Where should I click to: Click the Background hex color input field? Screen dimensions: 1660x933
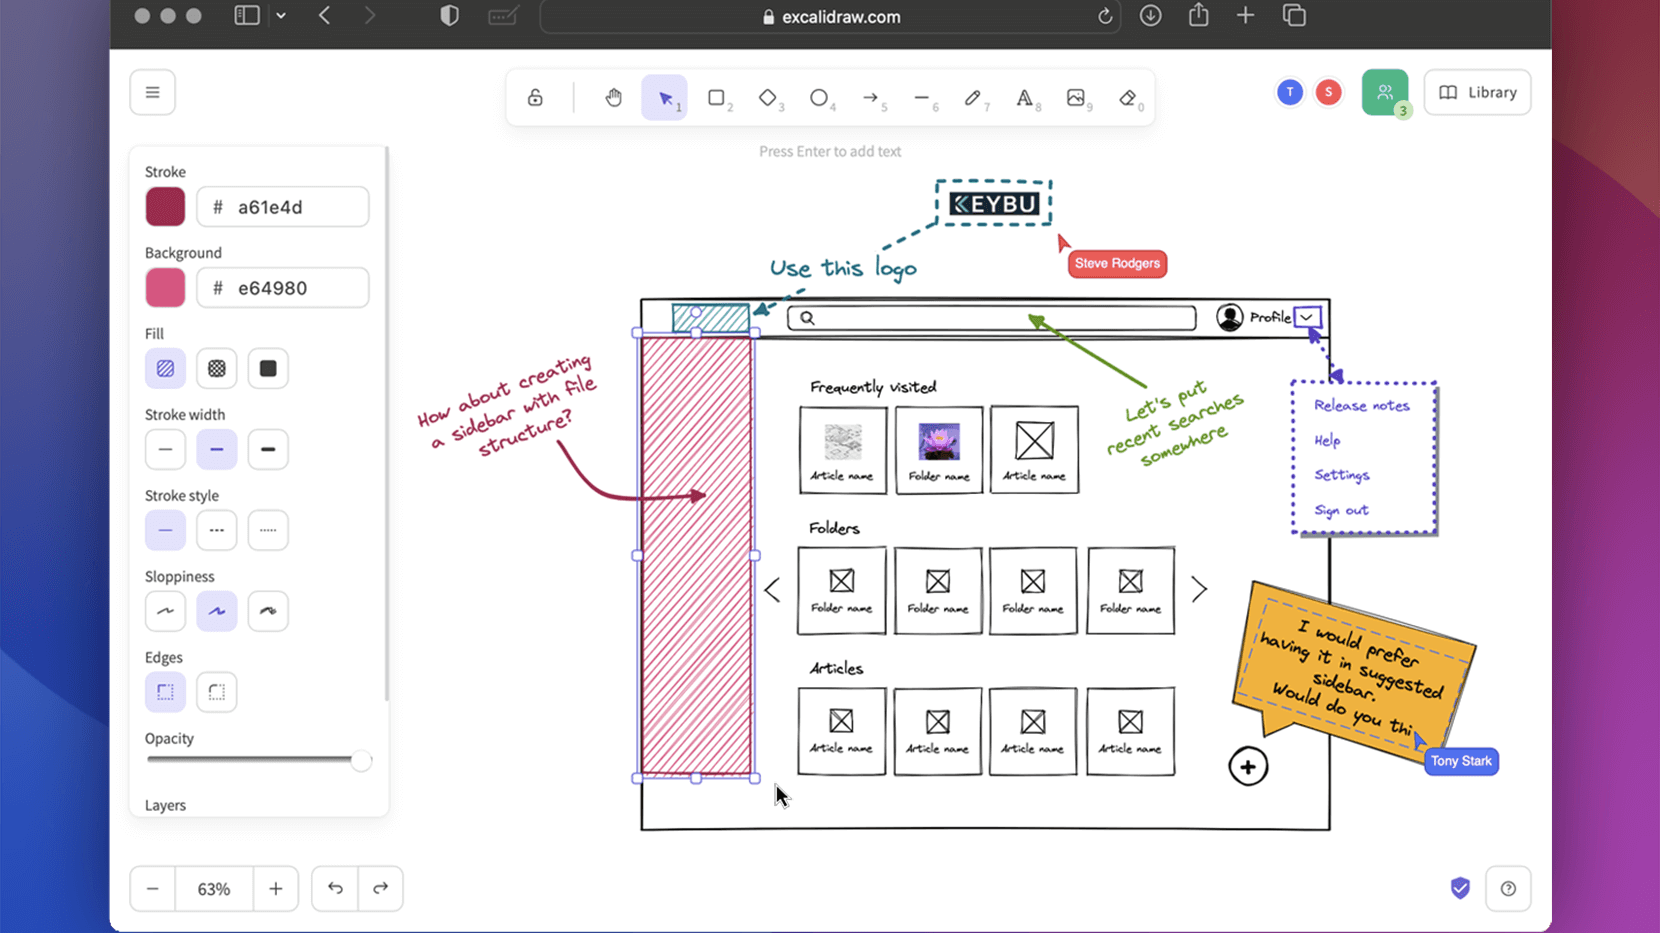(283, 288)
